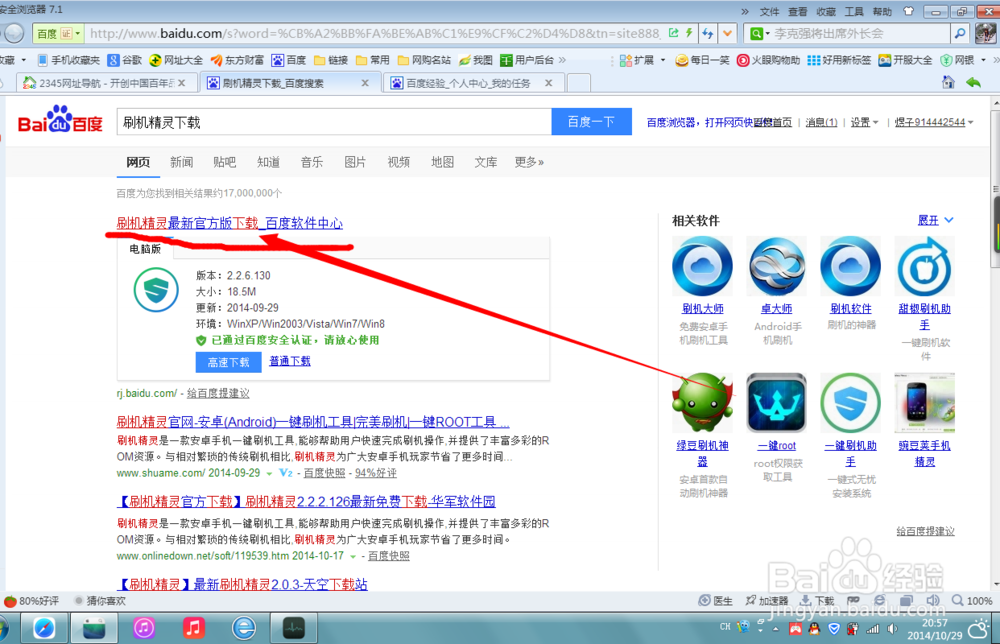Click the 百度一下 search button
This screenshot has height=644, width=1000.
coord(591,122)
